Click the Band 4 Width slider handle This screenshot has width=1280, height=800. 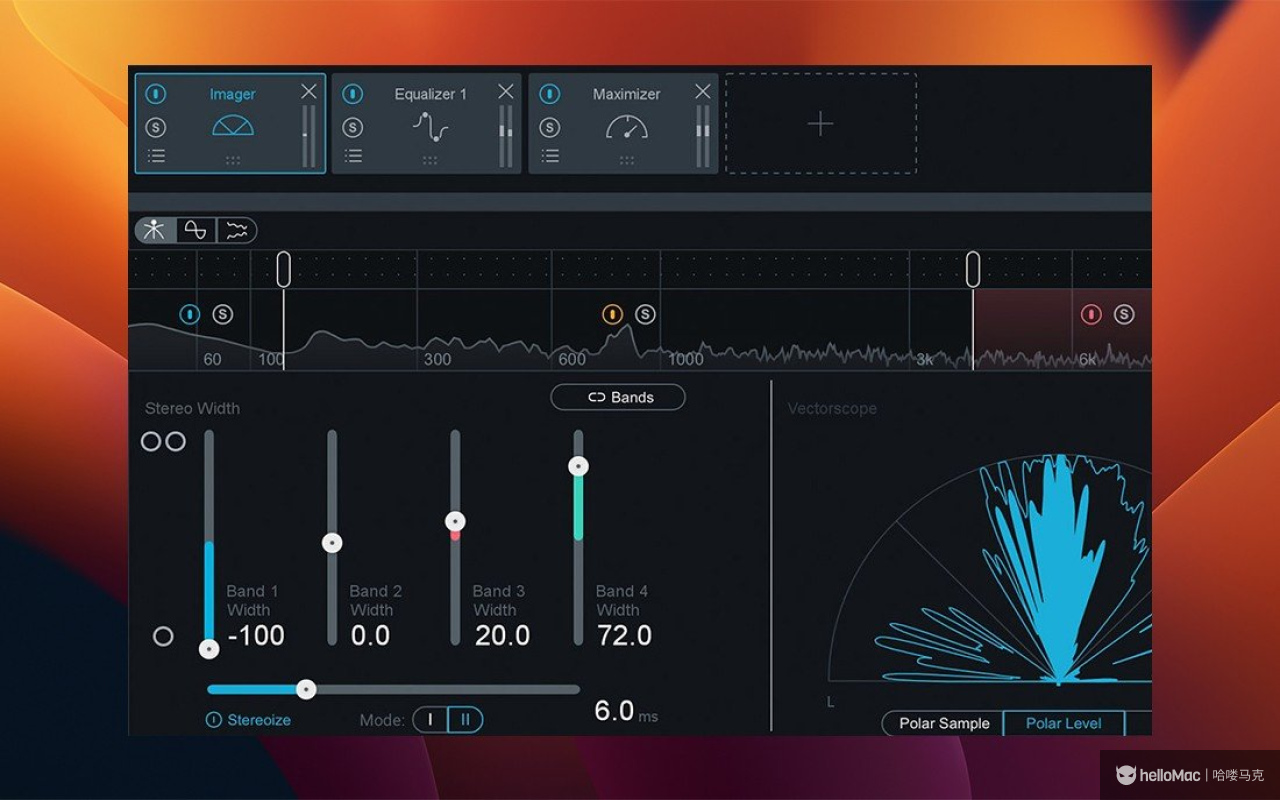(x=578, y=466)
